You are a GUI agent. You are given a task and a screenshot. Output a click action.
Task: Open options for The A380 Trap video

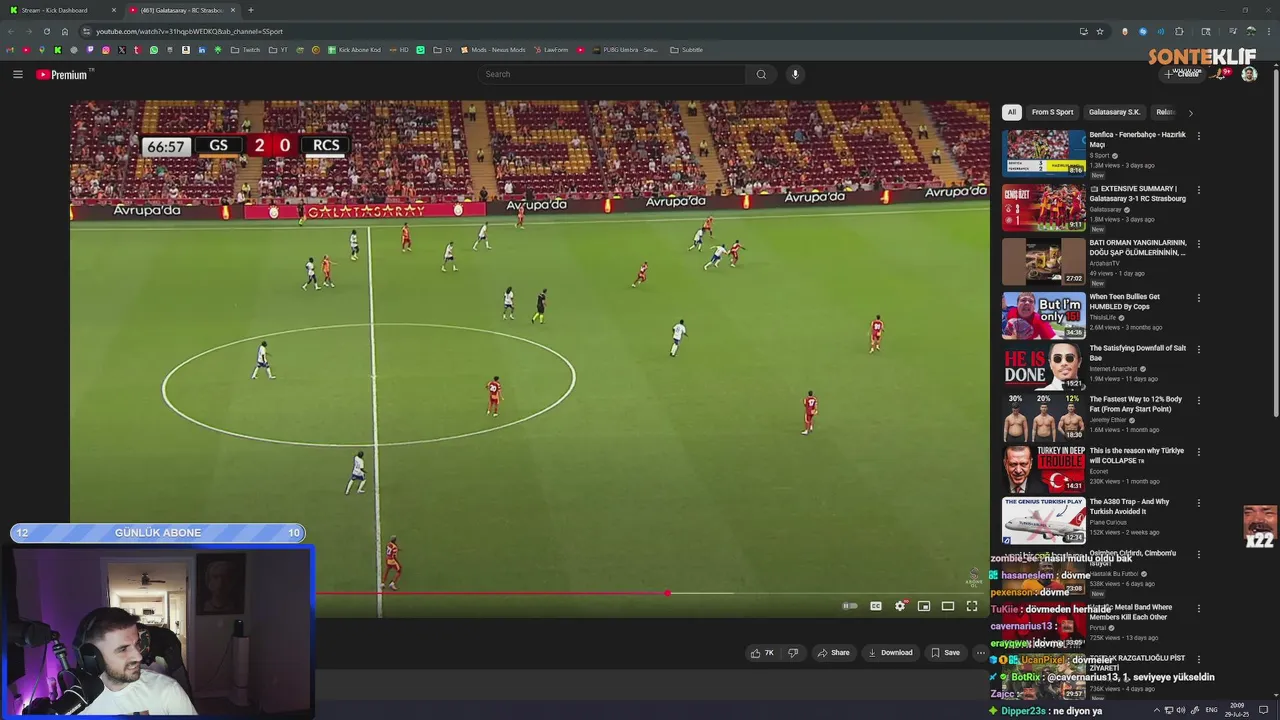[x=1198, y=503]
